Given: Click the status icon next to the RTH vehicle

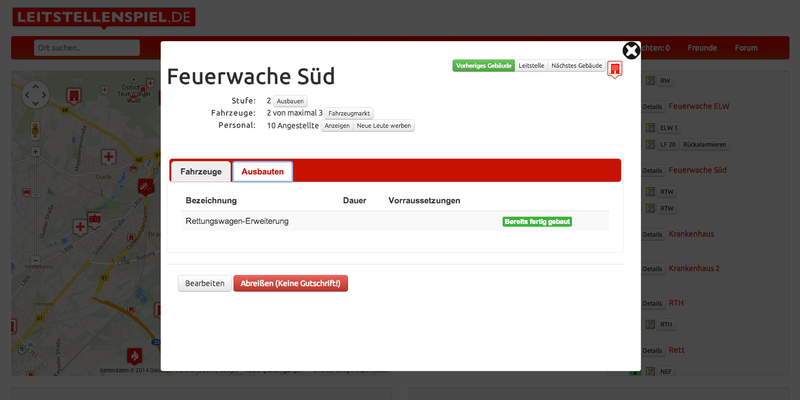Looking at the screenshot, I should (x=650, y=324).
